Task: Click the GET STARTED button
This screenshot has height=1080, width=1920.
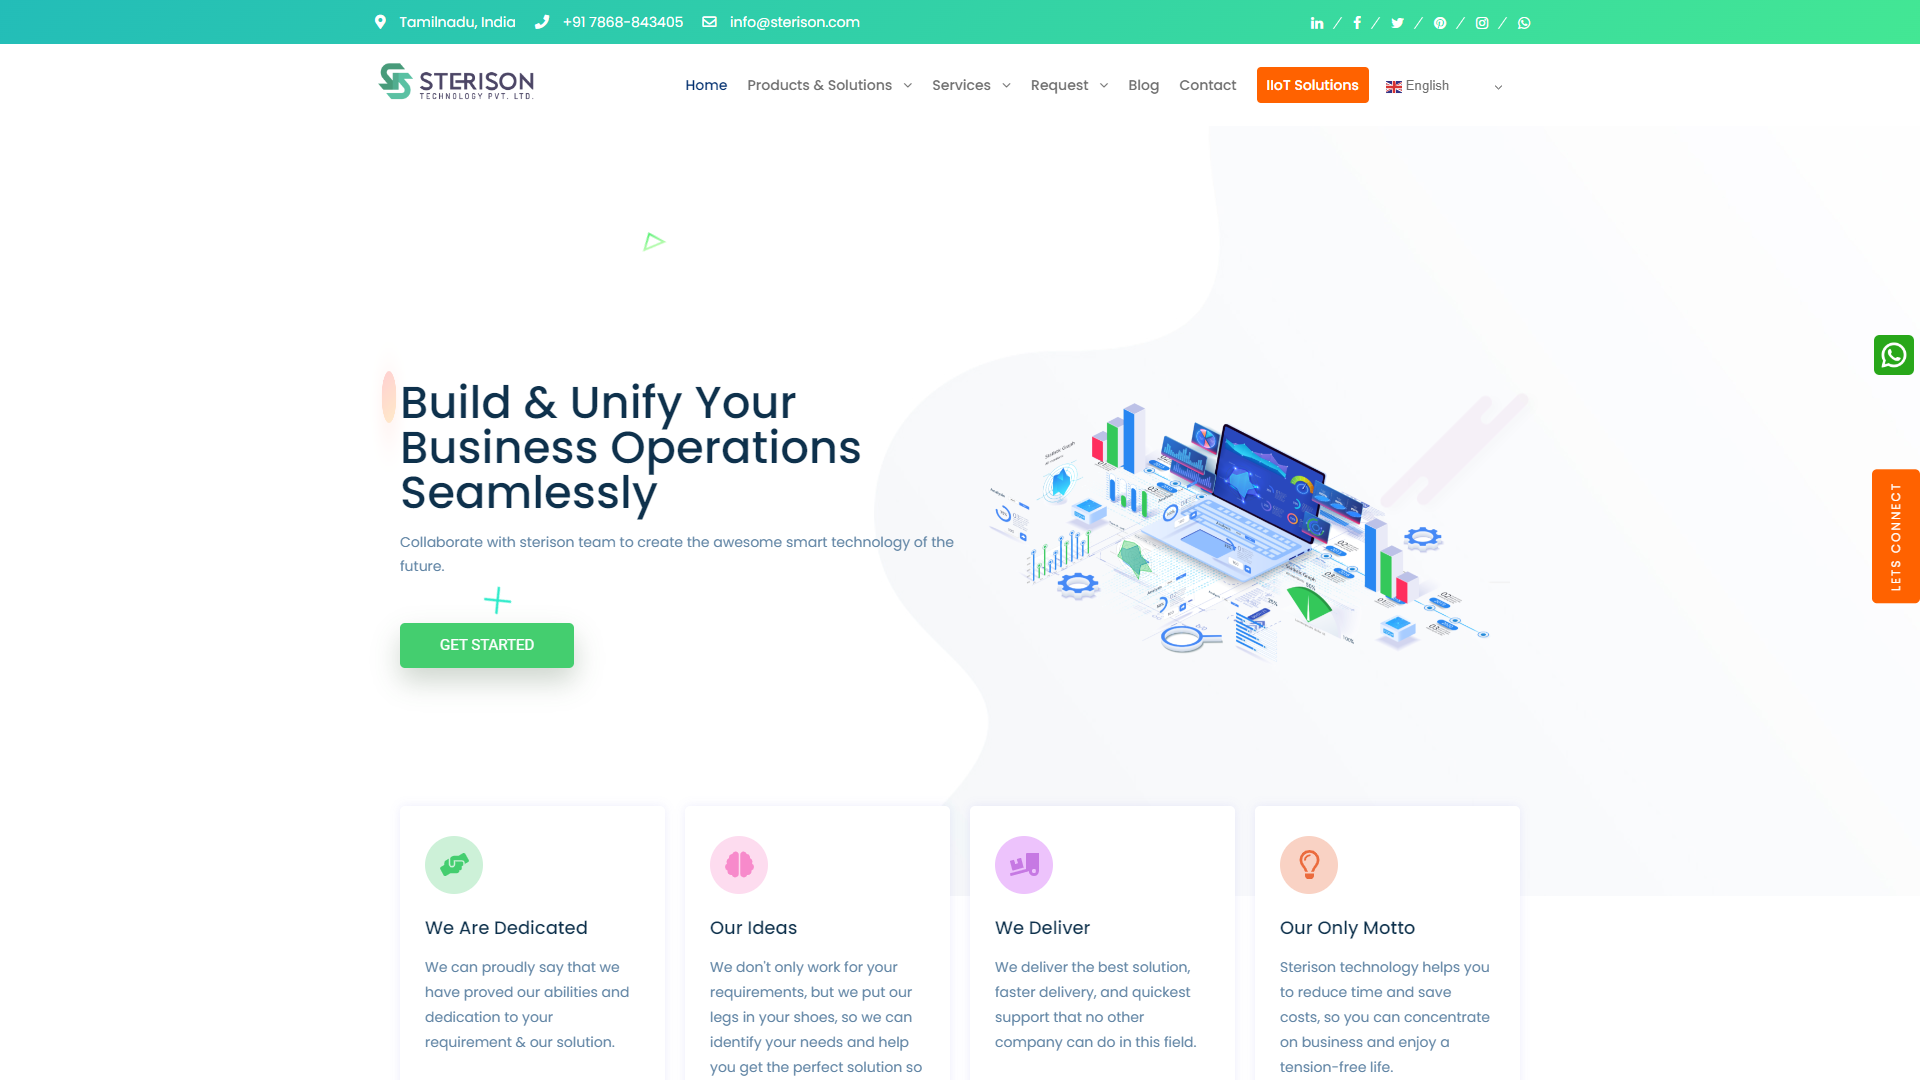Action: 487,645
